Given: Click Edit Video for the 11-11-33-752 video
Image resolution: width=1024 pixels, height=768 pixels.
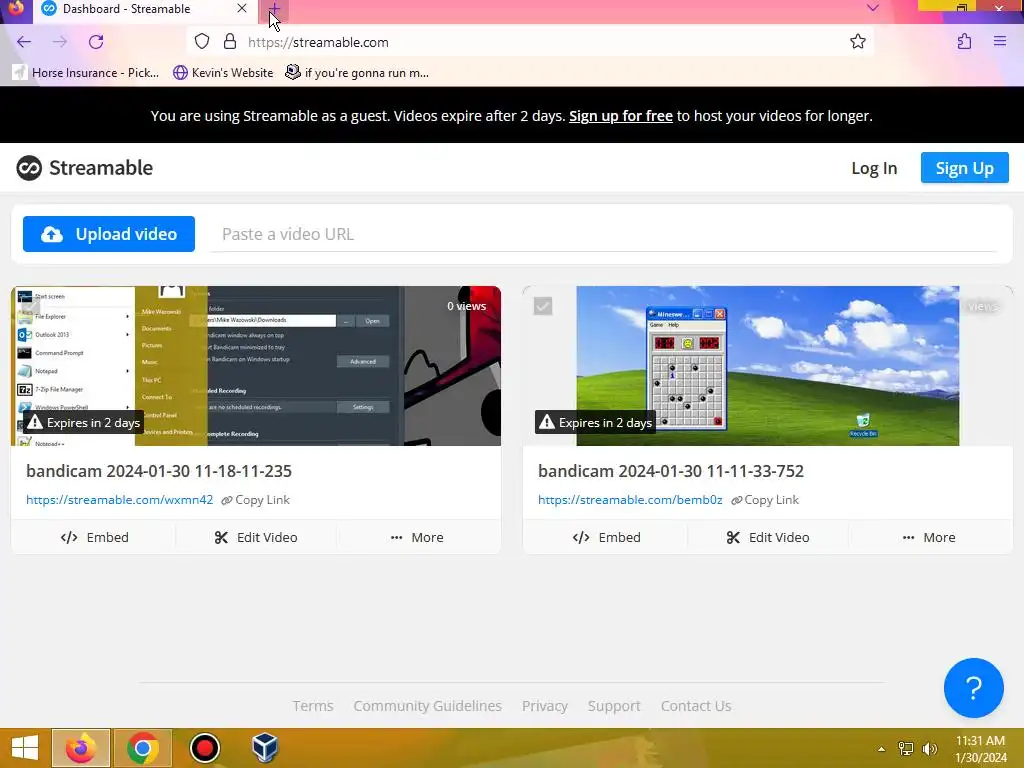Looking at the screenshot, I should pyautogui.click(x=768, y=537).
